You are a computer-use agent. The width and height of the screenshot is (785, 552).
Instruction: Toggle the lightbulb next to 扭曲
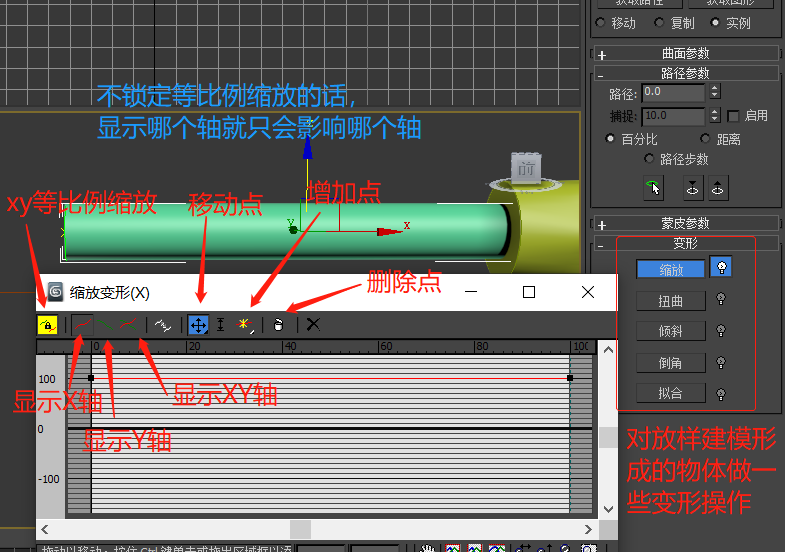point(721,299)
